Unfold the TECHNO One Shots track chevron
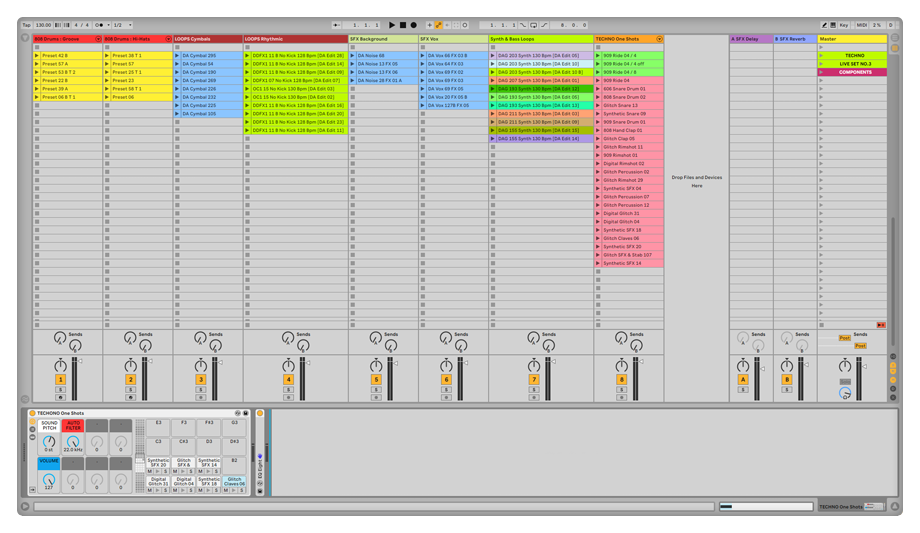 tap(659, 39)
